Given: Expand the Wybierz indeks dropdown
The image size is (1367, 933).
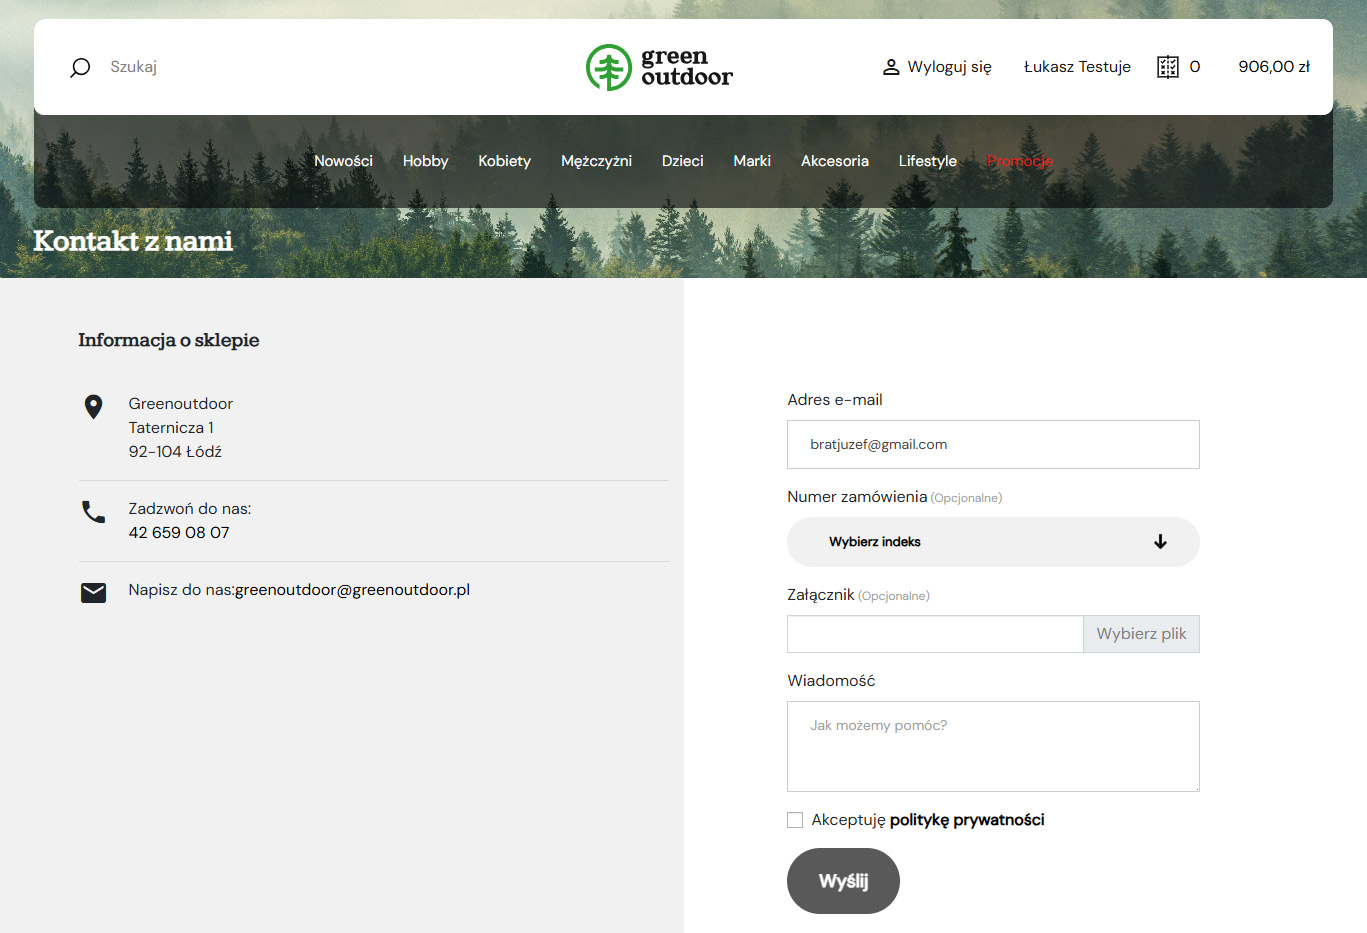Looking at the screenshot, I should pos(992,542).
